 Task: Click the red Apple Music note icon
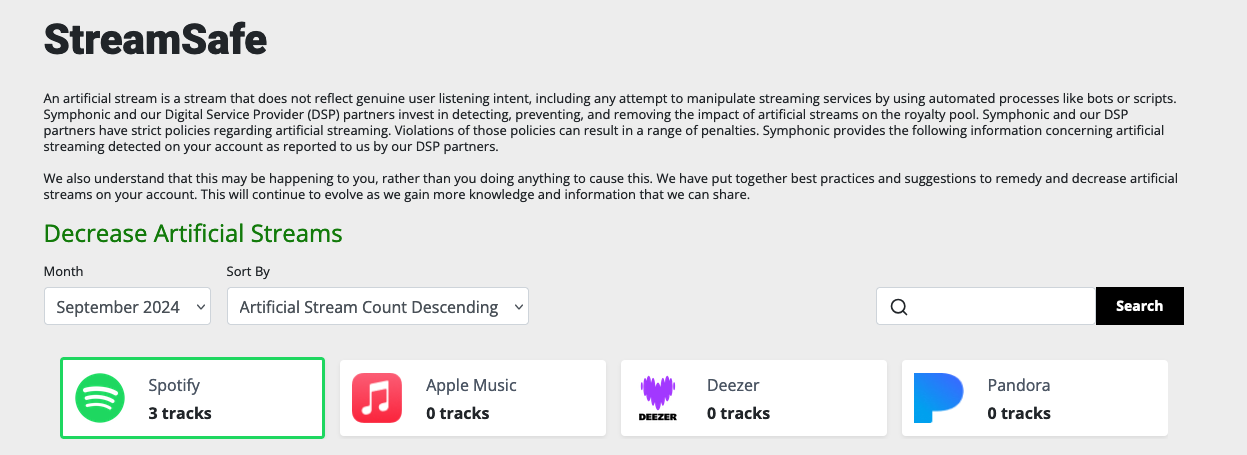pyautogui.click(x=377, y=398)
